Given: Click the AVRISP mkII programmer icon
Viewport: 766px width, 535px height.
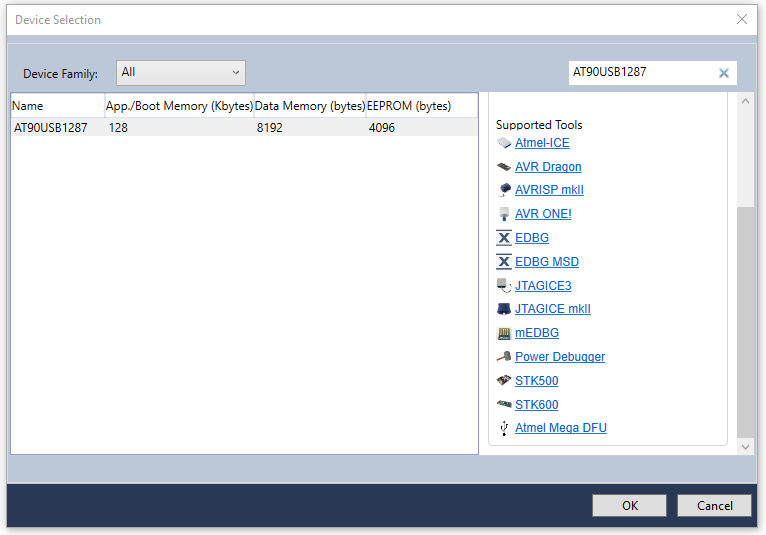Looking at the screenshot, I should pyautogui.click(x=504, y=190).
